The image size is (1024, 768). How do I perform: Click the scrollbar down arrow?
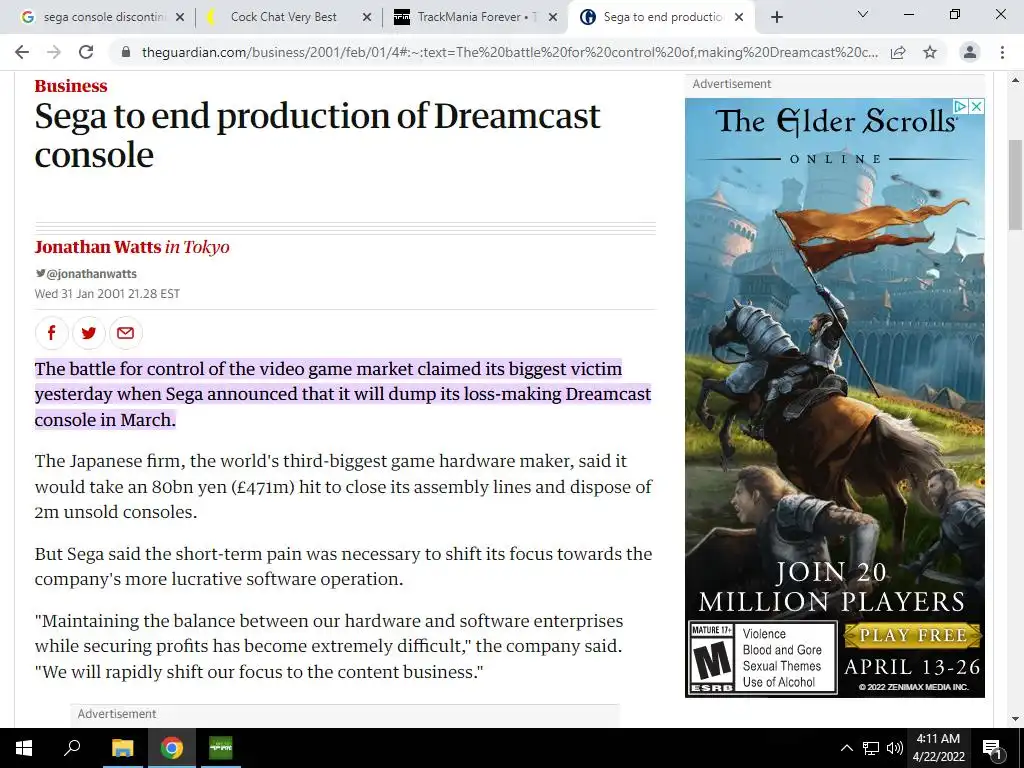point(1015,719)
